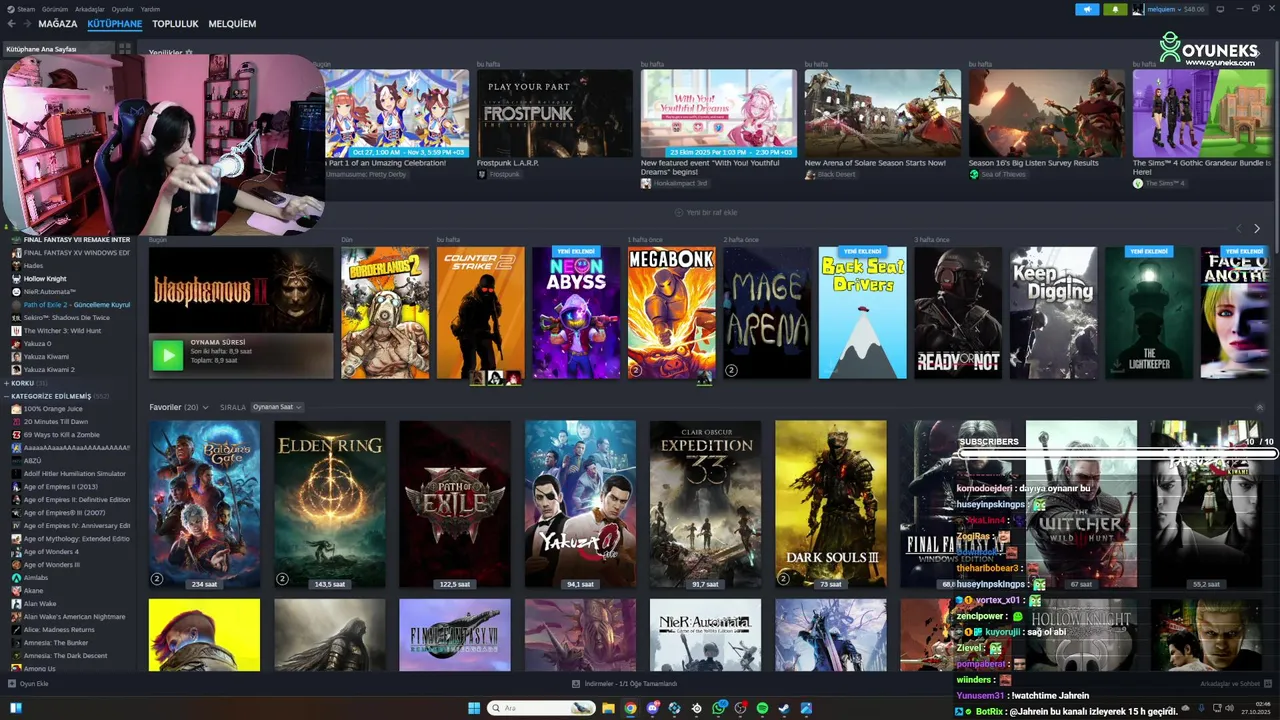Go back with the left navigation arrow
The image size is (1280, 720).
tap(13, 24)
